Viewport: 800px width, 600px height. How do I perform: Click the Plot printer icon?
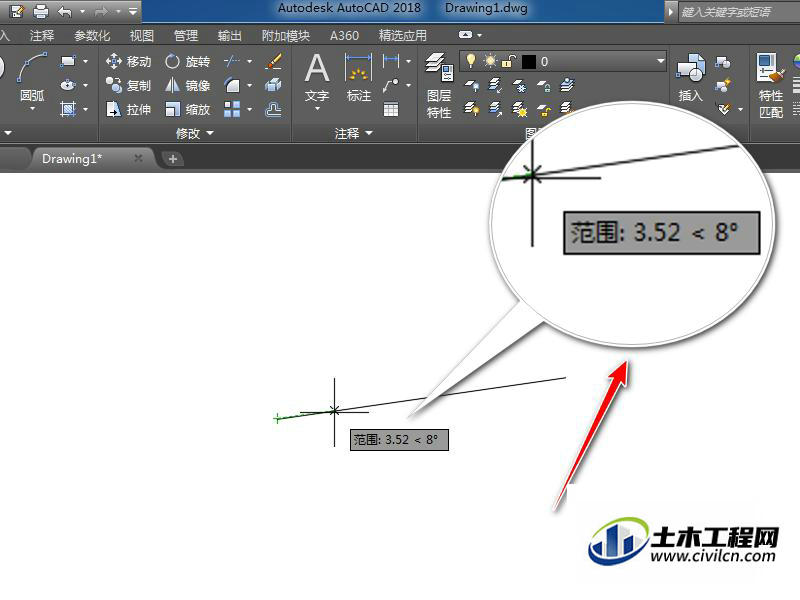click(x=40, y=11)
